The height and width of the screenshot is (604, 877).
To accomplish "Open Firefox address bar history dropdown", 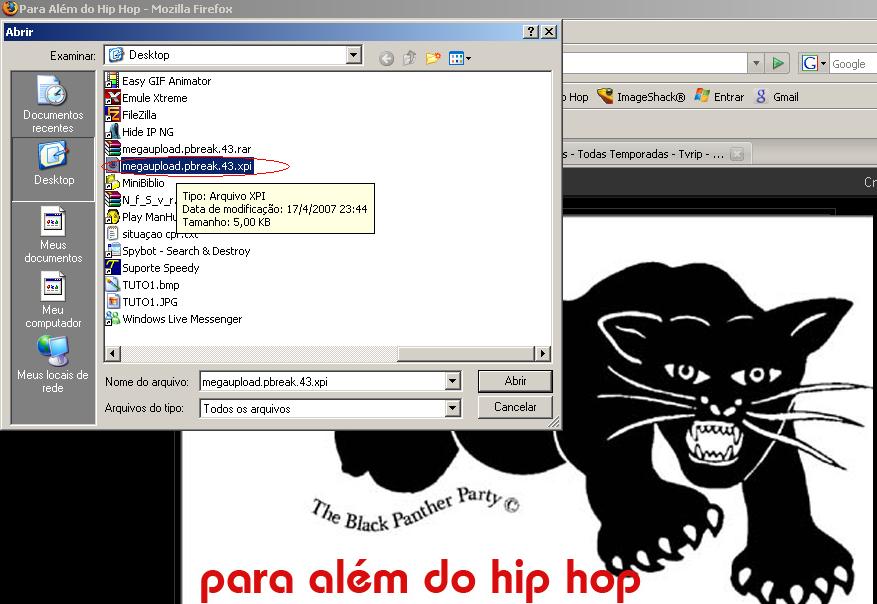I will pos(756,63).
